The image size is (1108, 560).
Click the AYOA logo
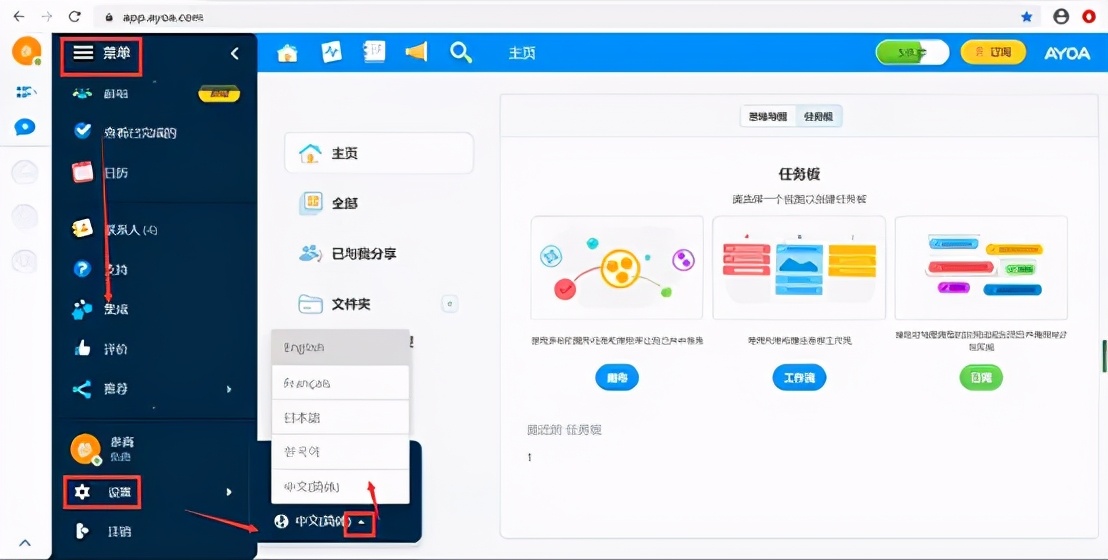coord(1067,53)
